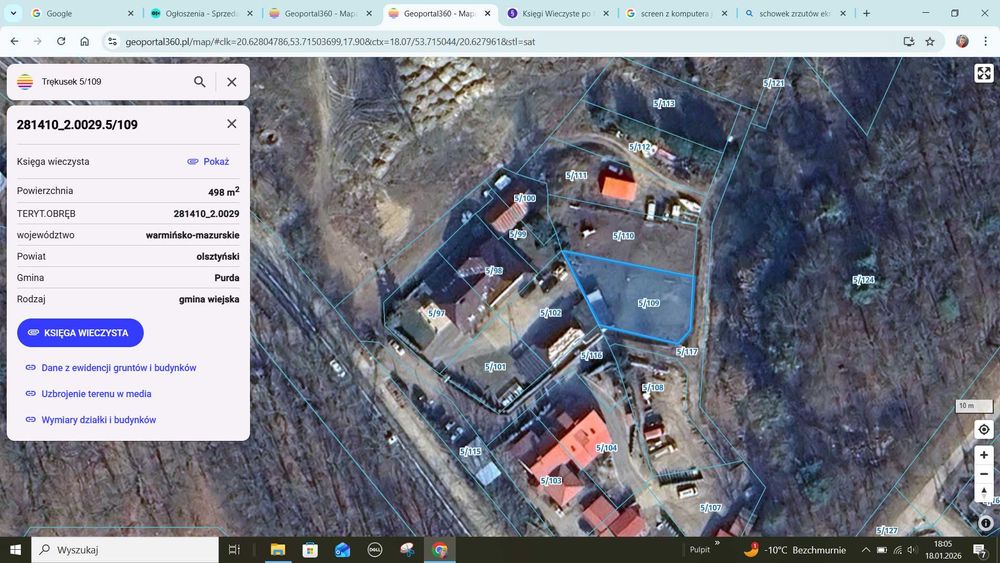Close the active Geoportal360 tab
Image resolution: width=1000 pixels, height=563 pixels.
pyautogui.click(x=487, y=13)
